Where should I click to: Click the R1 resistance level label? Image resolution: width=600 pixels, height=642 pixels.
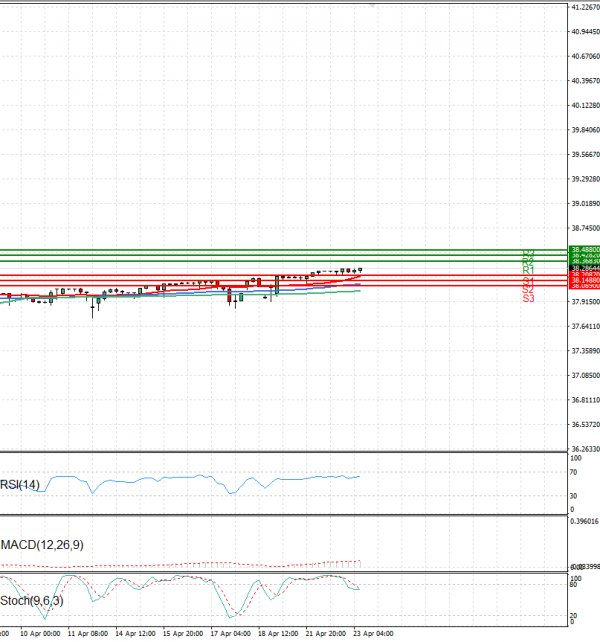click(528, 270)
